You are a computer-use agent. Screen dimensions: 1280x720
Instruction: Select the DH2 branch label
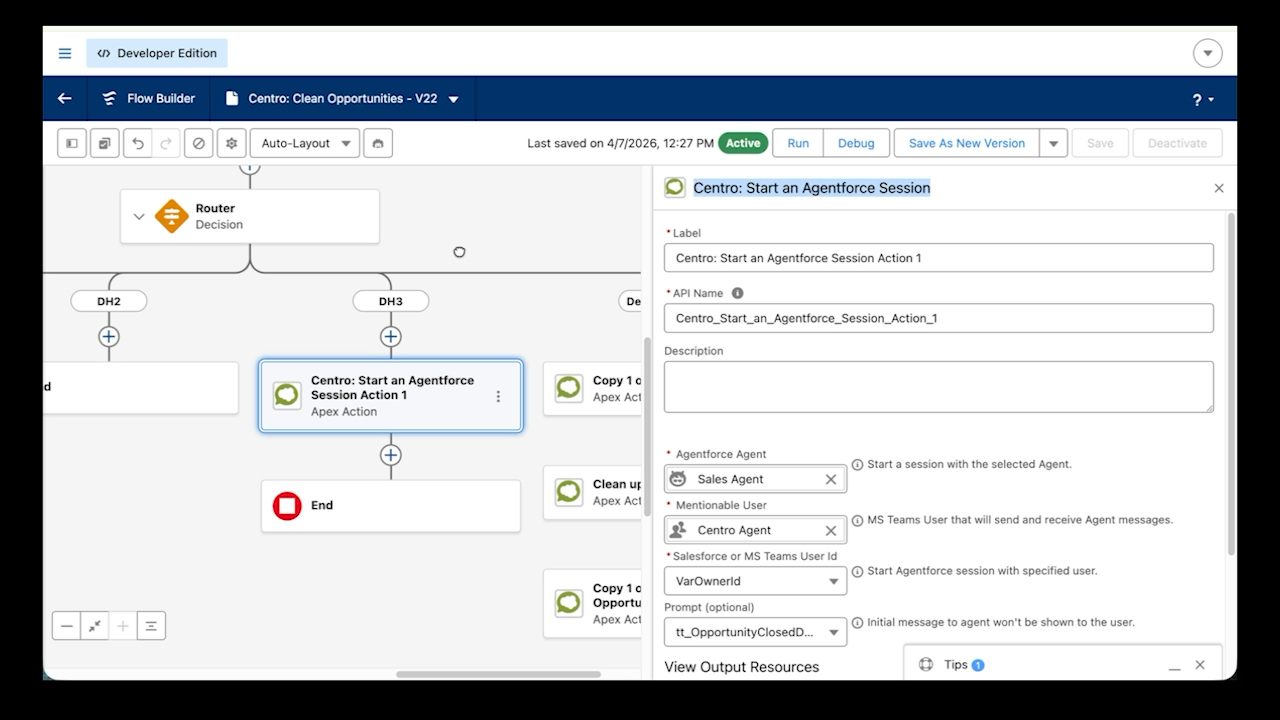pyautogui.click(x=109, y=301)
